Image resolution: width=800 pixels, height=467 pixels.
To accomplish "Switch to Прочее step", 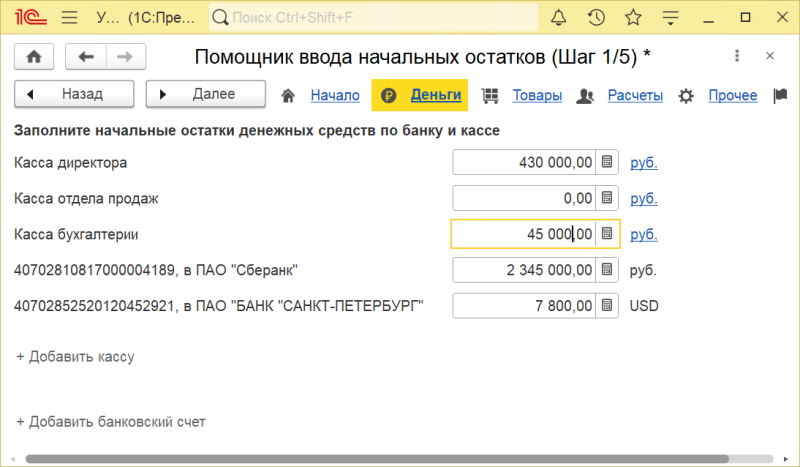I will pos(733,95).
